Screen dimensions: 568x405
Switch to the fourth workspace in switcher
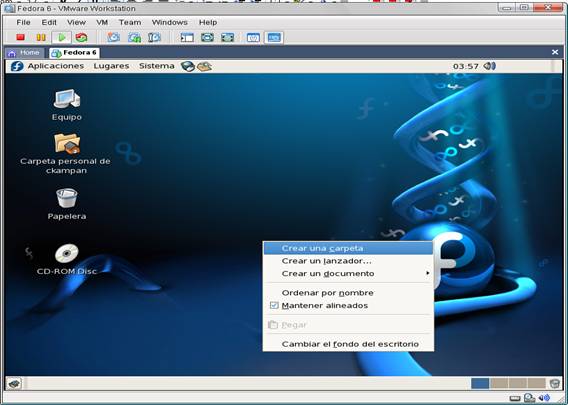(537, 383)
